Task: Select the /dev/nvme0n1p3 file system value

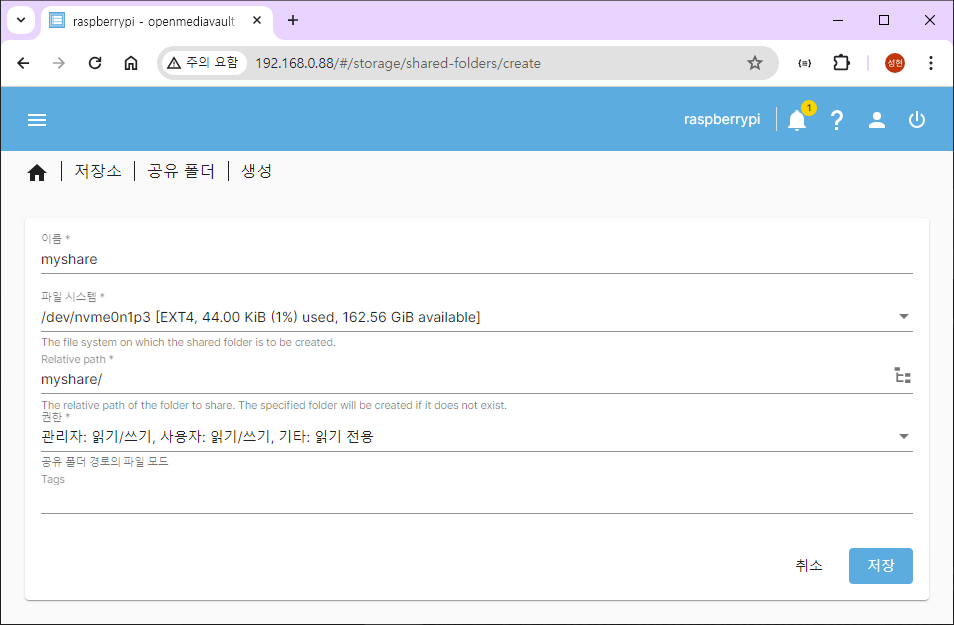Action: [x=260, y=317]
